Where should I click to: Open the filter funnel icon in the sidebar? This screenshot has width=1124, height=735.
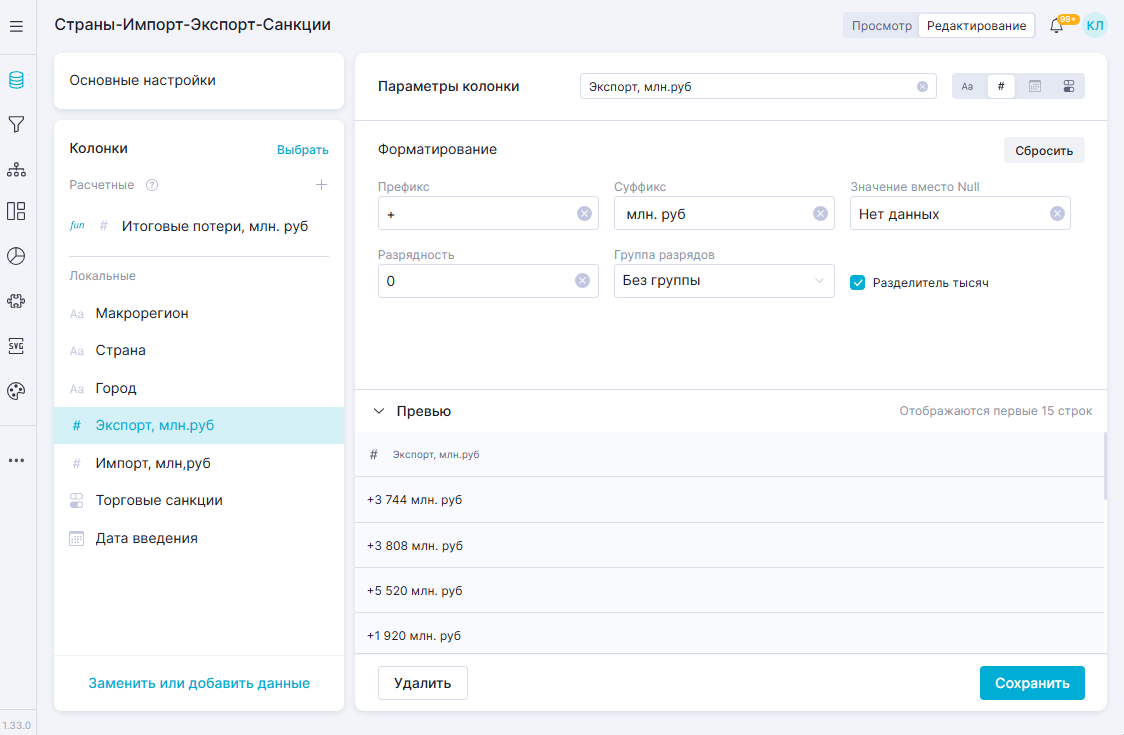[16, 124]
